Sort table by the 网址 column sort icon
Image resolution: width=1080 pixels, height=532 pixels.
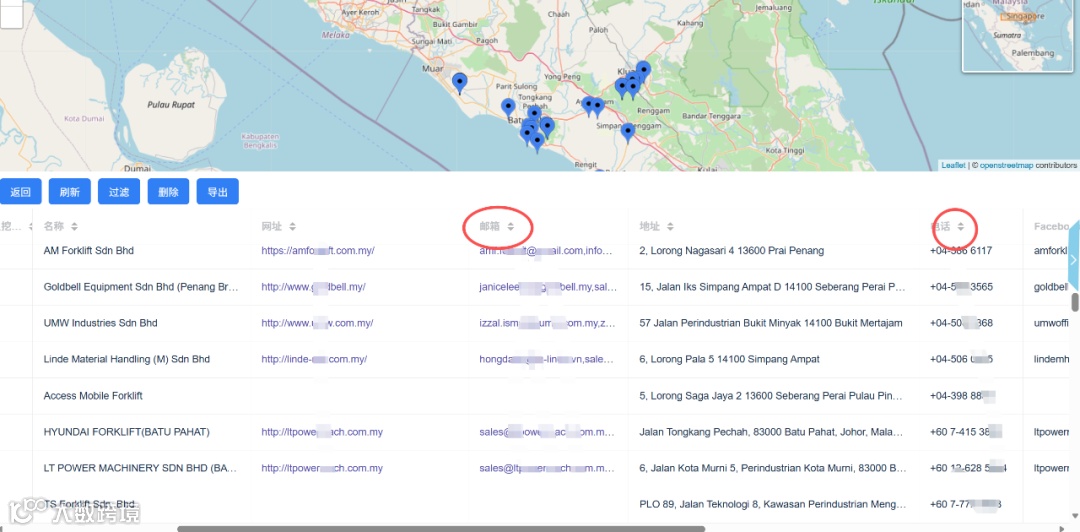point(292,227)
